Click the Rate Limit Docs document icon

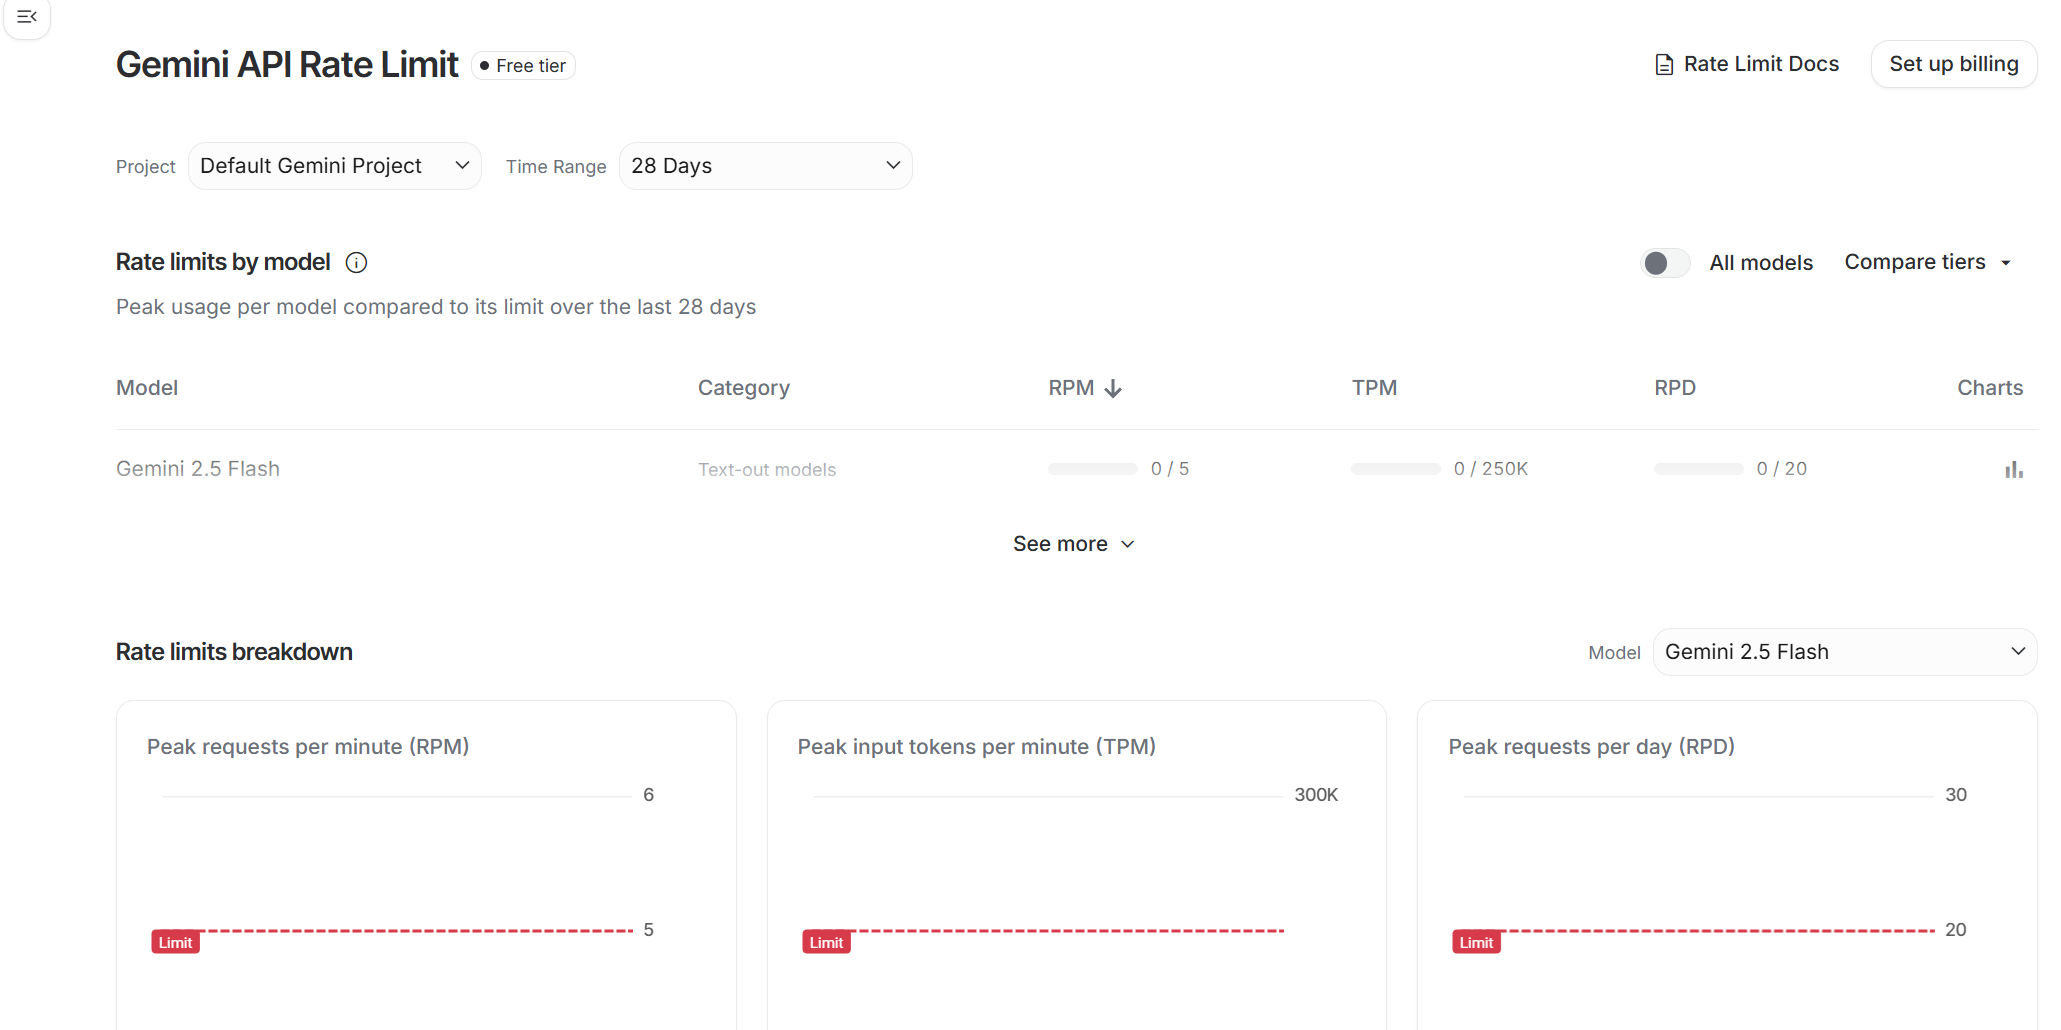click(x=1664, y=65)
